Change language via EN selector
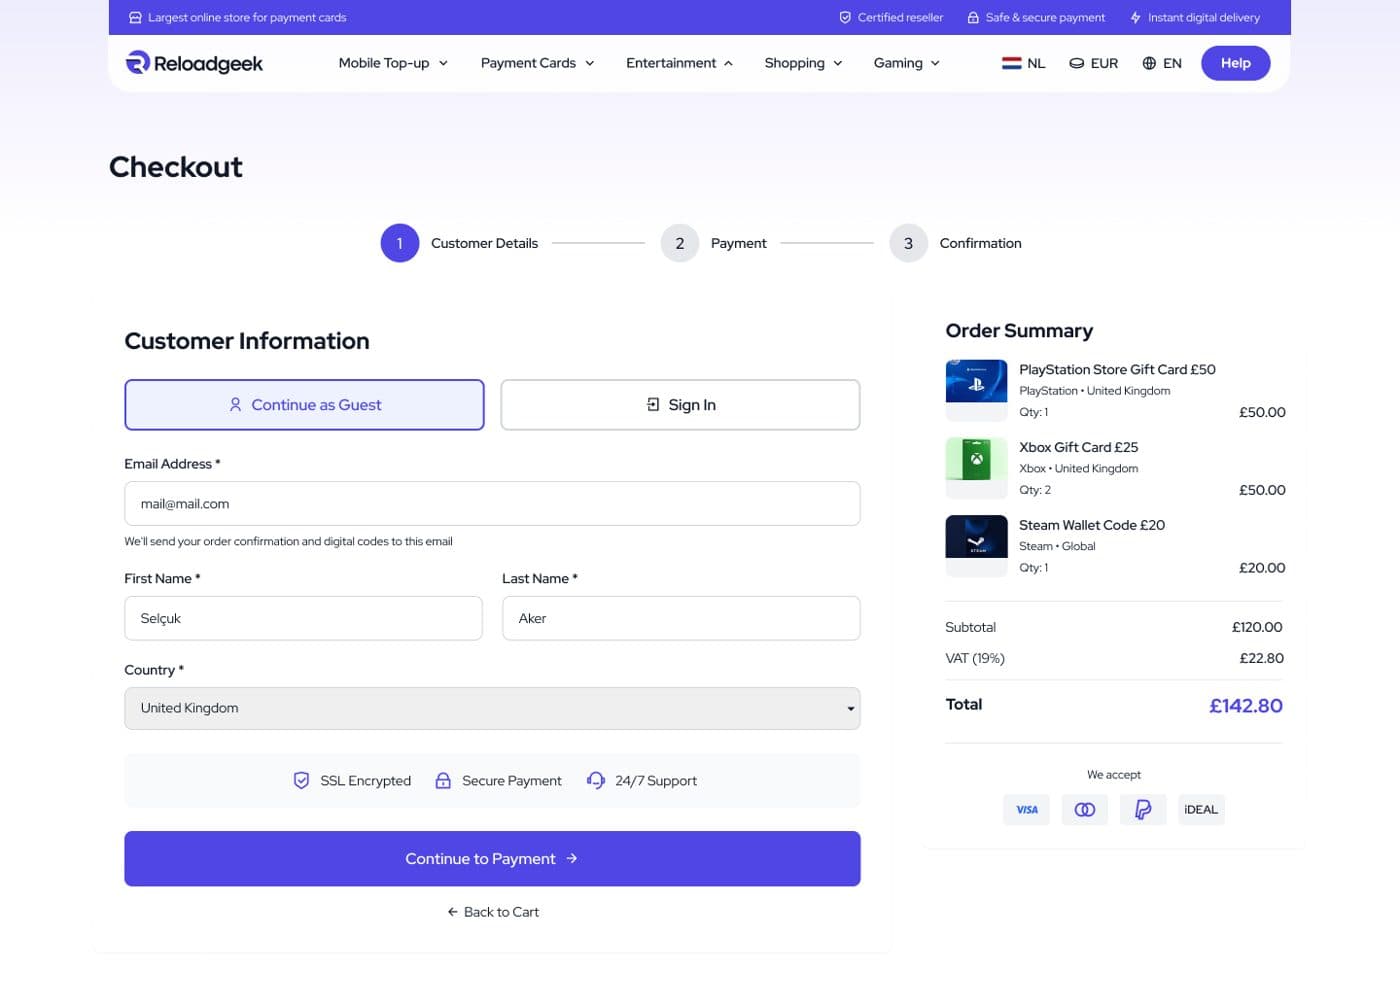1400x1006 pixels. click(x=1162, y=63)
